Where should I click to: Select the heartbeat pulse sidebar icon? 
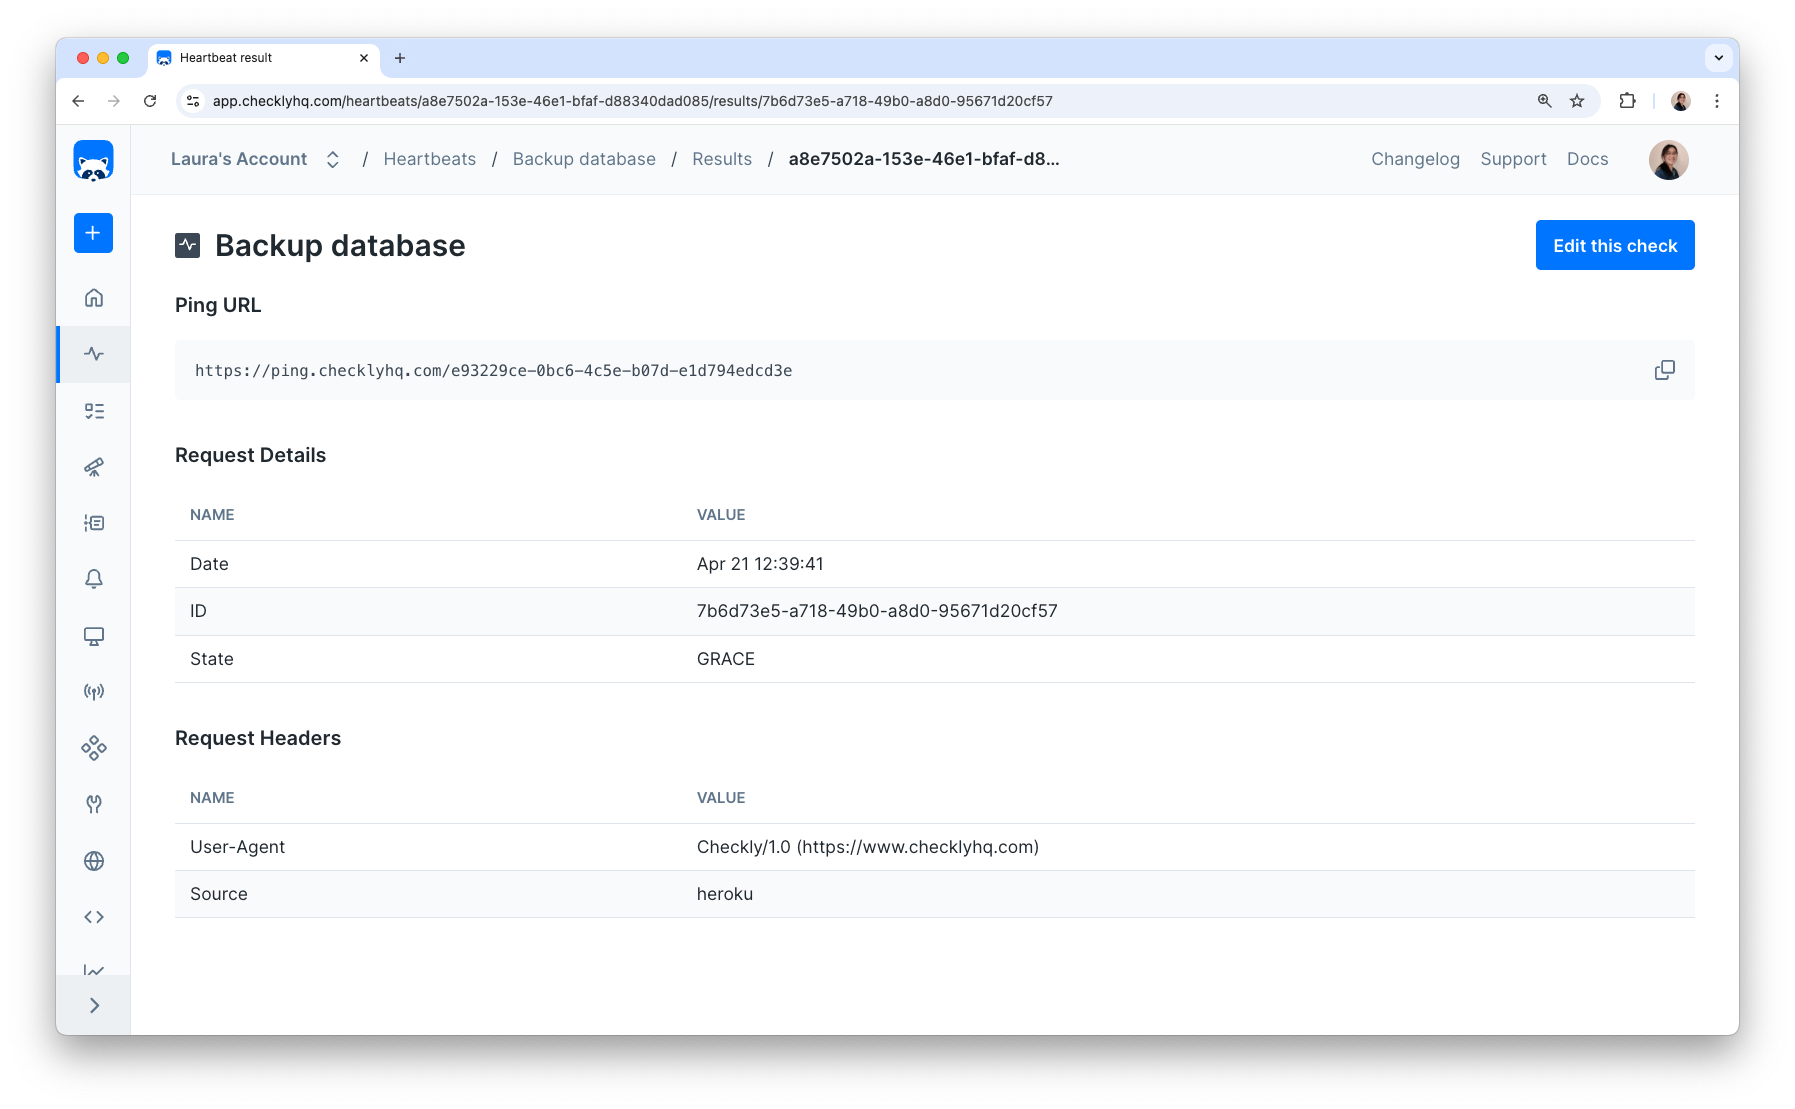coord(94,354)
